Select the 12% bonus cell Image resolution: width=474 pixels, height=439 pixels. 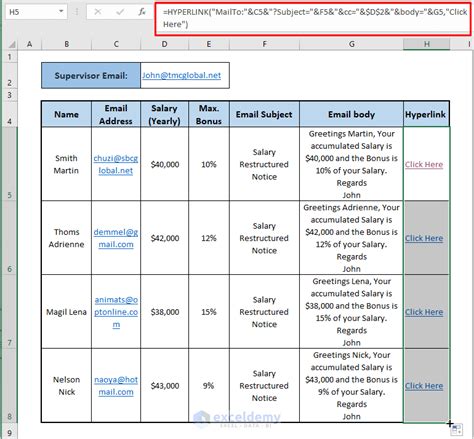coord(209,238)
